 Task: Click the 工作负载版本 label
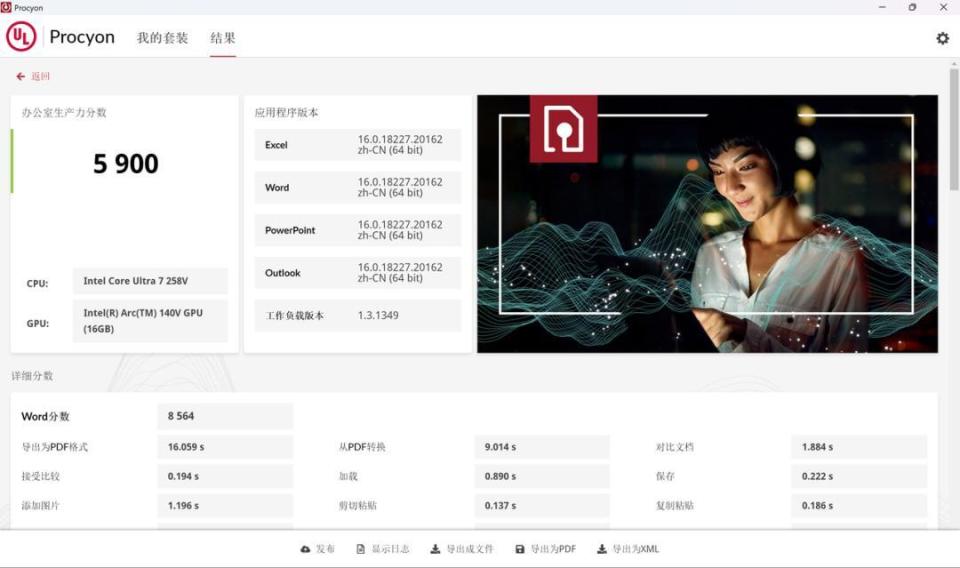pyautogui.click(x=294, y=316)
